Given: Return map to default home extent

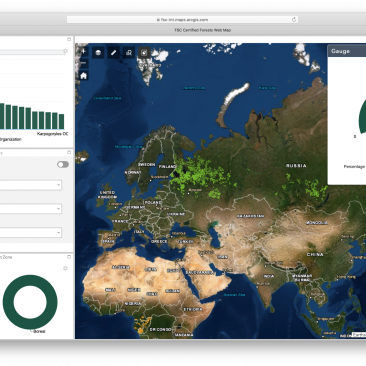Looking at the screenshot, I should (x=83, y=75).
